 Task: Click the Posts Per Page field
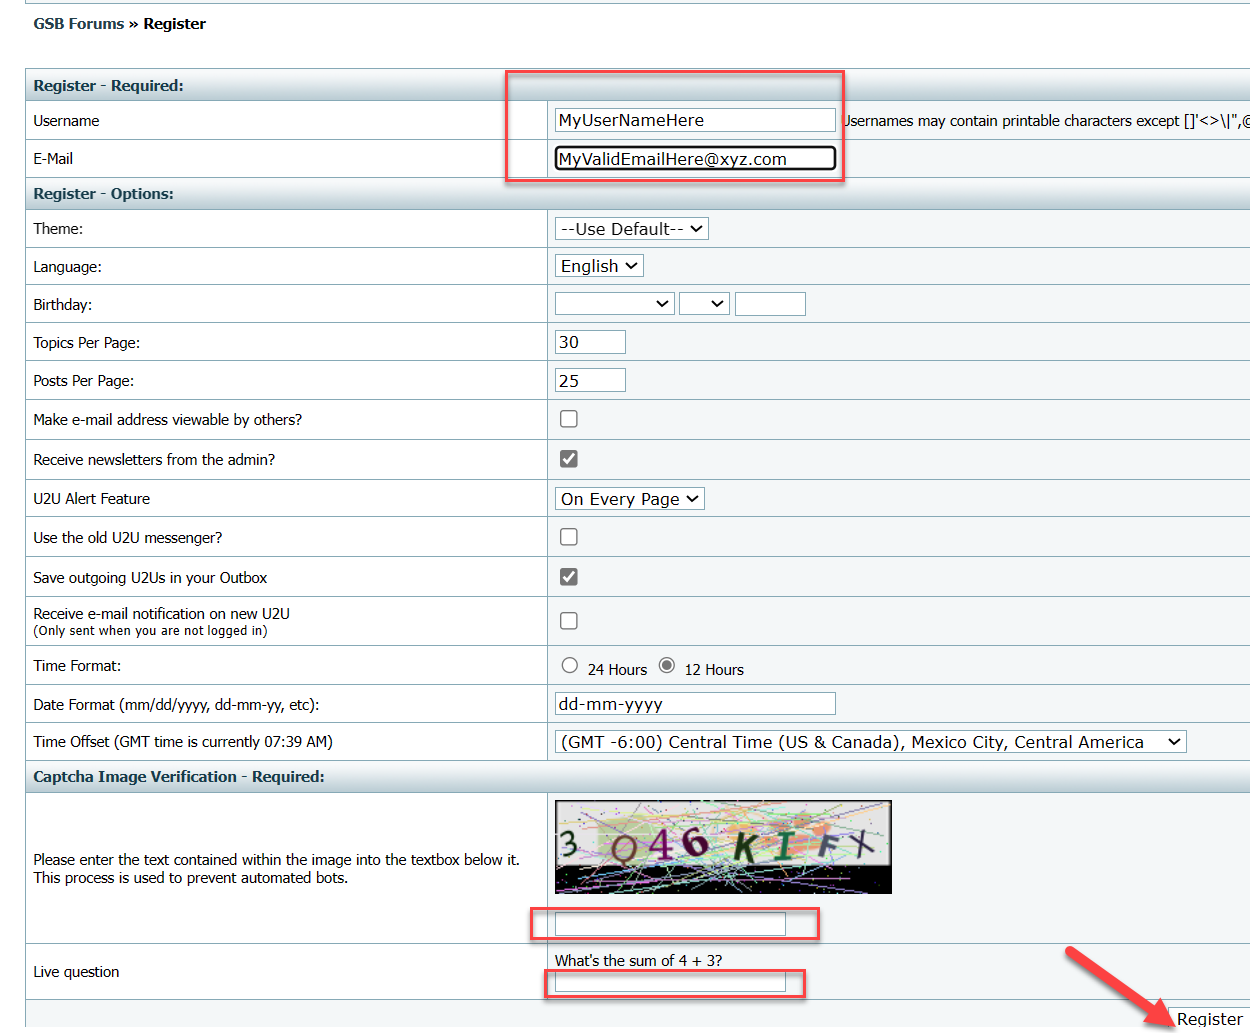point(589,380)
